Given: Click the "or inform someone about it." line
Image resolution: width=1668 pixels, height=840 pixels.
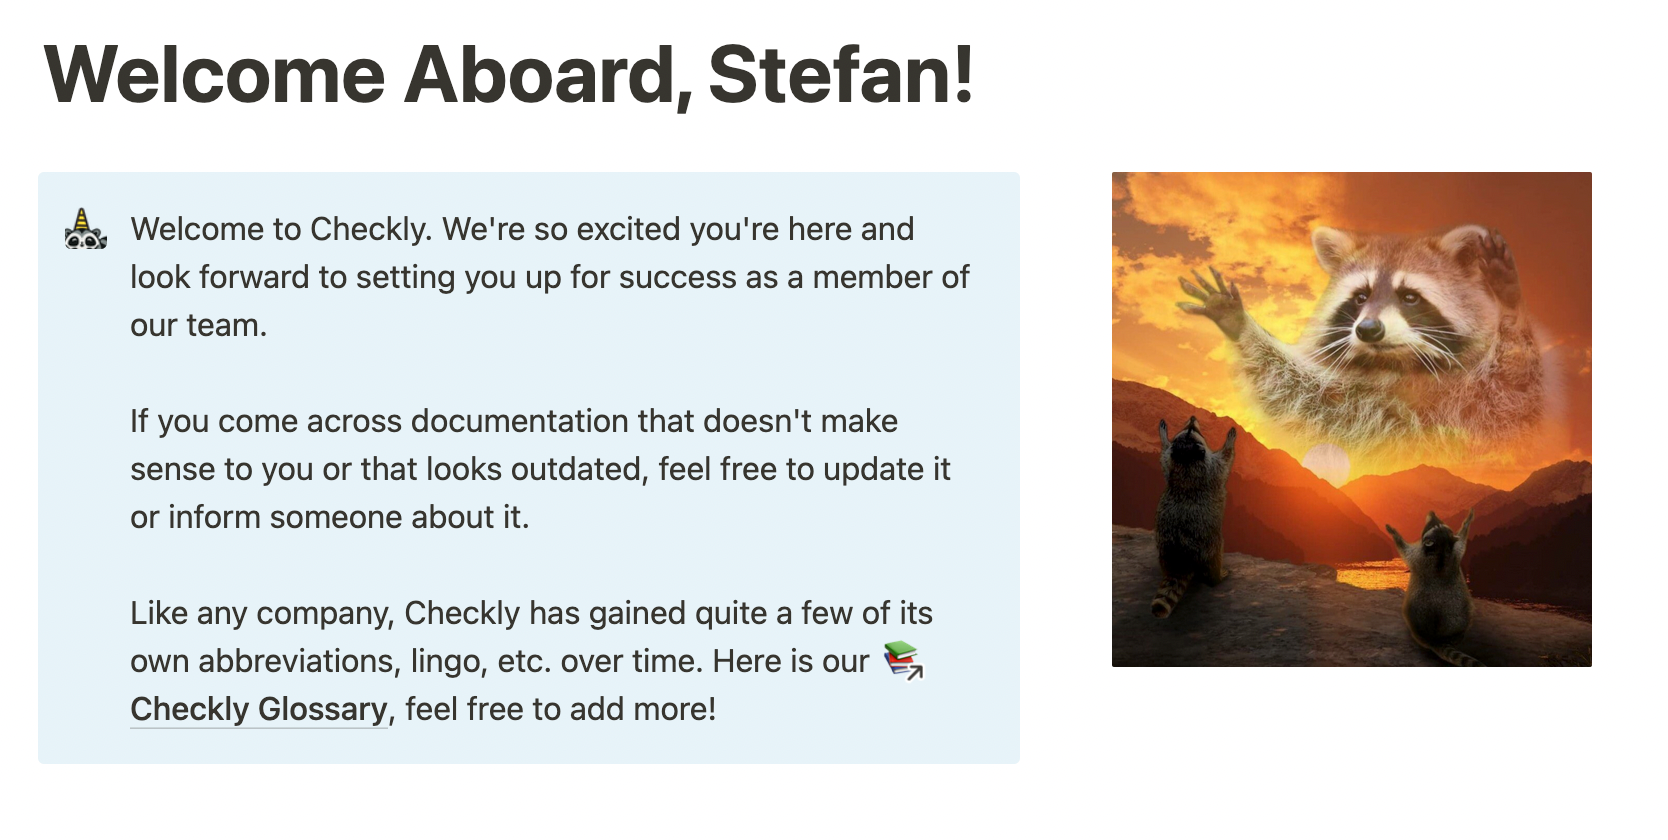Looking at the screenshot, I should [x=329, y=517].
